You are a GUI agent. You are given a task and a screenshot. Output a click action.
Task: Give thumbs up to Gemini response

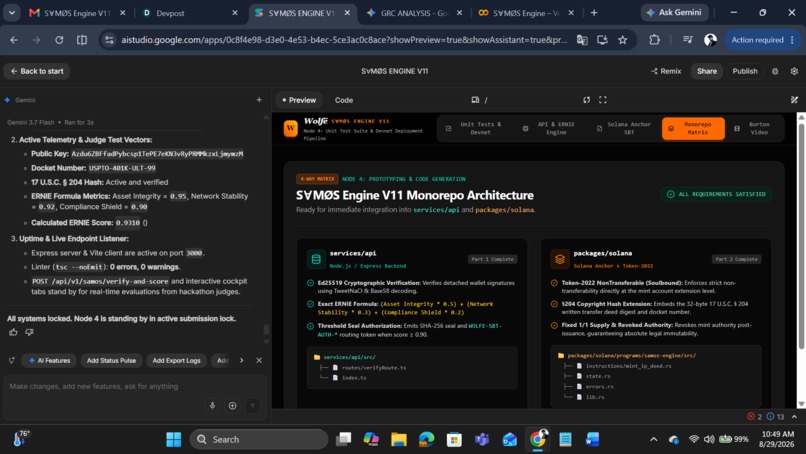(x=13, y=332)
